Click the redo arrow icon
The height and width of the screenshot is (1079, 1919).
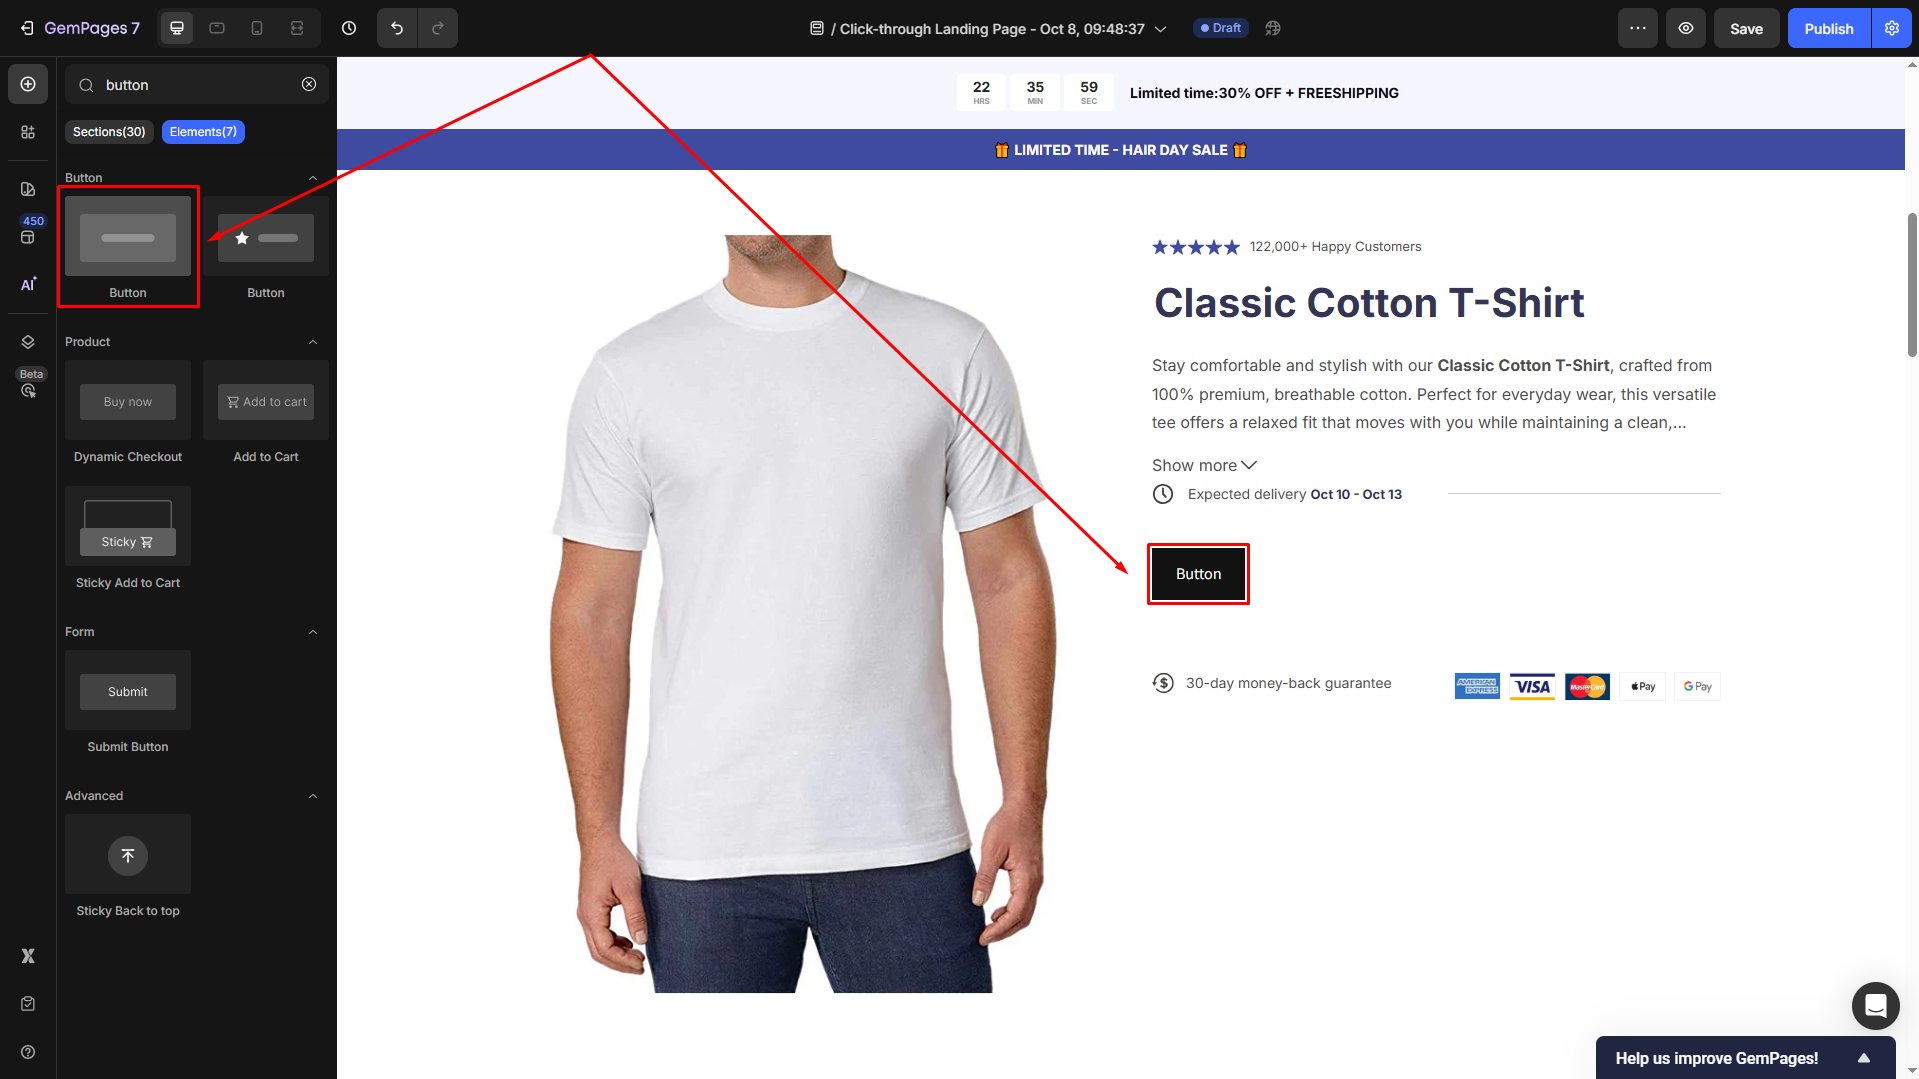(438, 28)
